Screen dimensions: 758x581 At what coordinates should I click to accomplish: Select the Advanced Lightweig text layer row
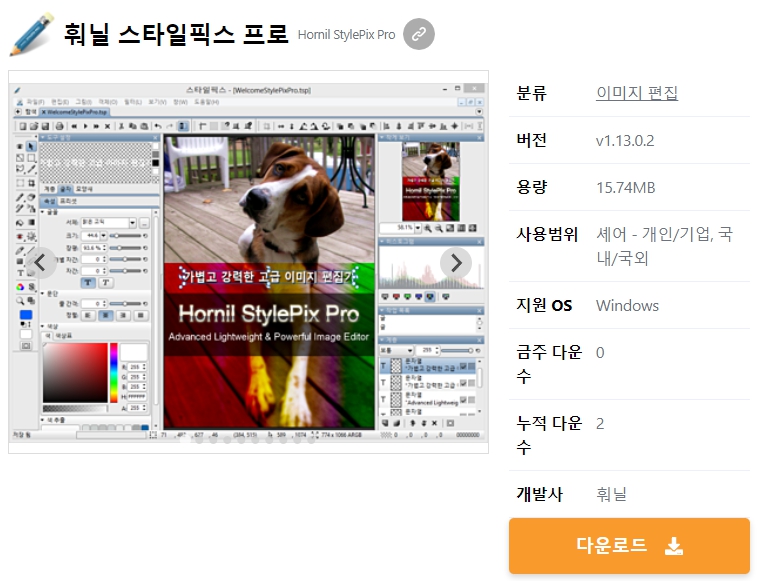pos(428,400)
